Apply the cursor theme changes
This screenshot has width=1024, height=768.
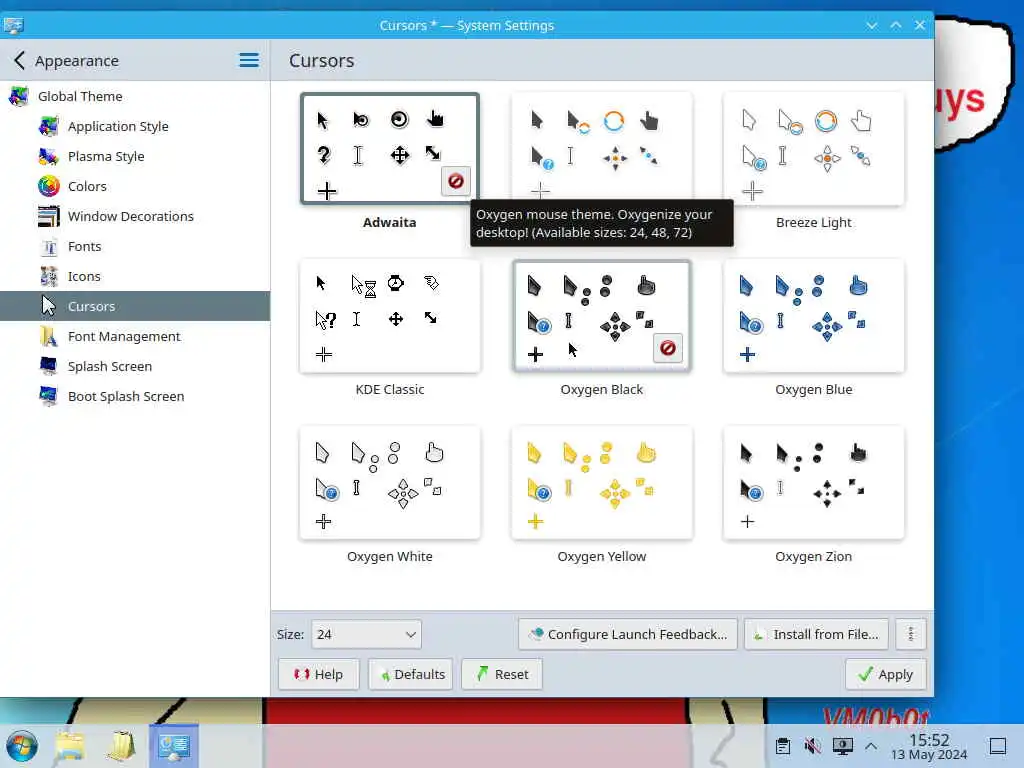pyautogui.click(x=886, y=674)
